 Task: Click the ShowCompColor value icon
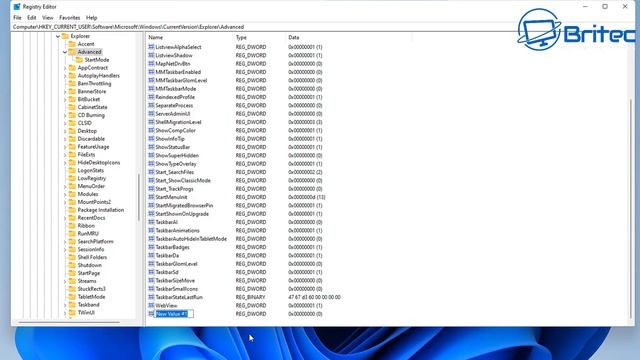coord(151,130)
